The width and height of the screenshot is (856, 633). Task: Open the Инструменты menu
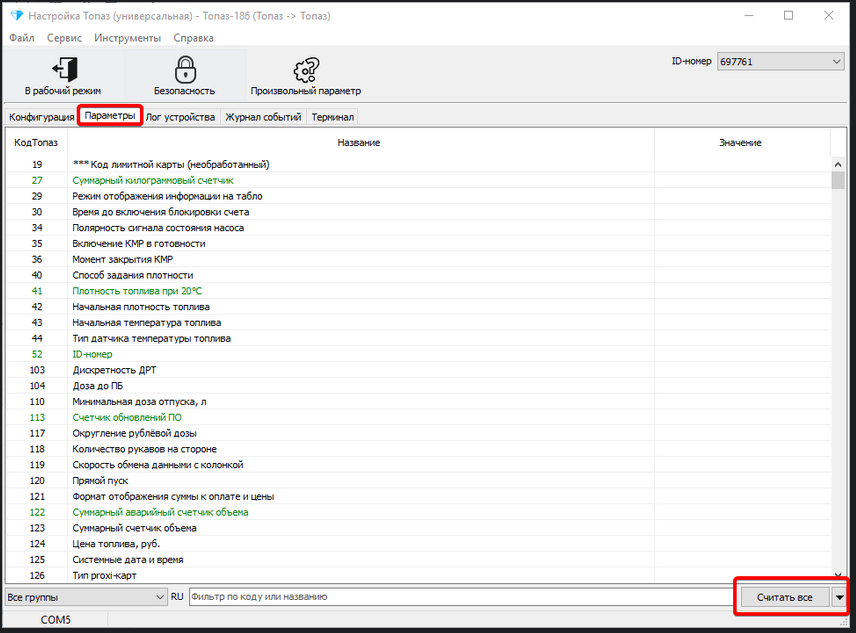click(127, 38)
